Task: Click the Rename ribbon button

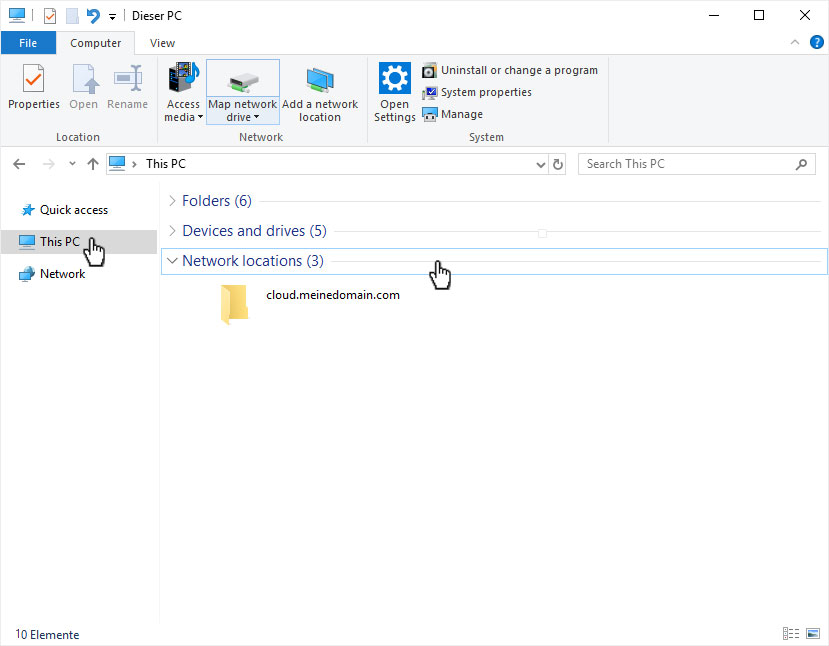Action: (x=127, y=87)
